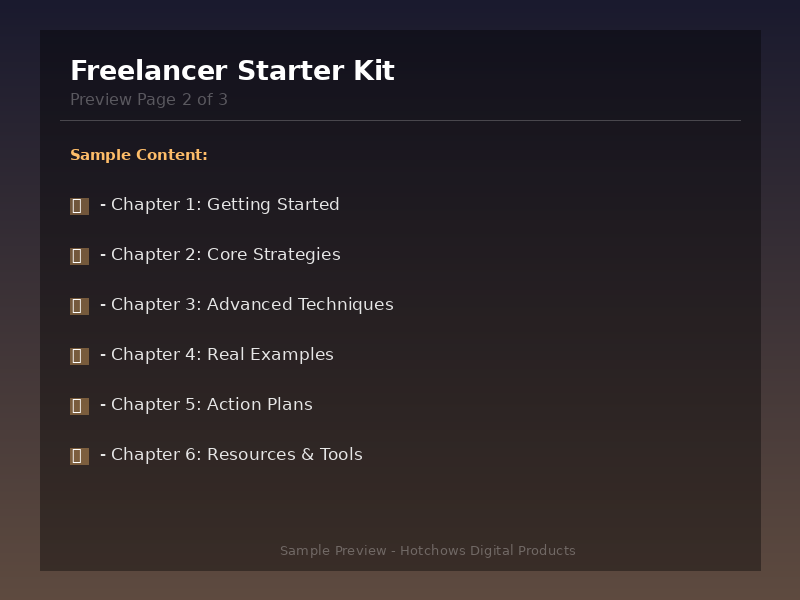Click the Chapter 5 book icon

click(79, 406)
